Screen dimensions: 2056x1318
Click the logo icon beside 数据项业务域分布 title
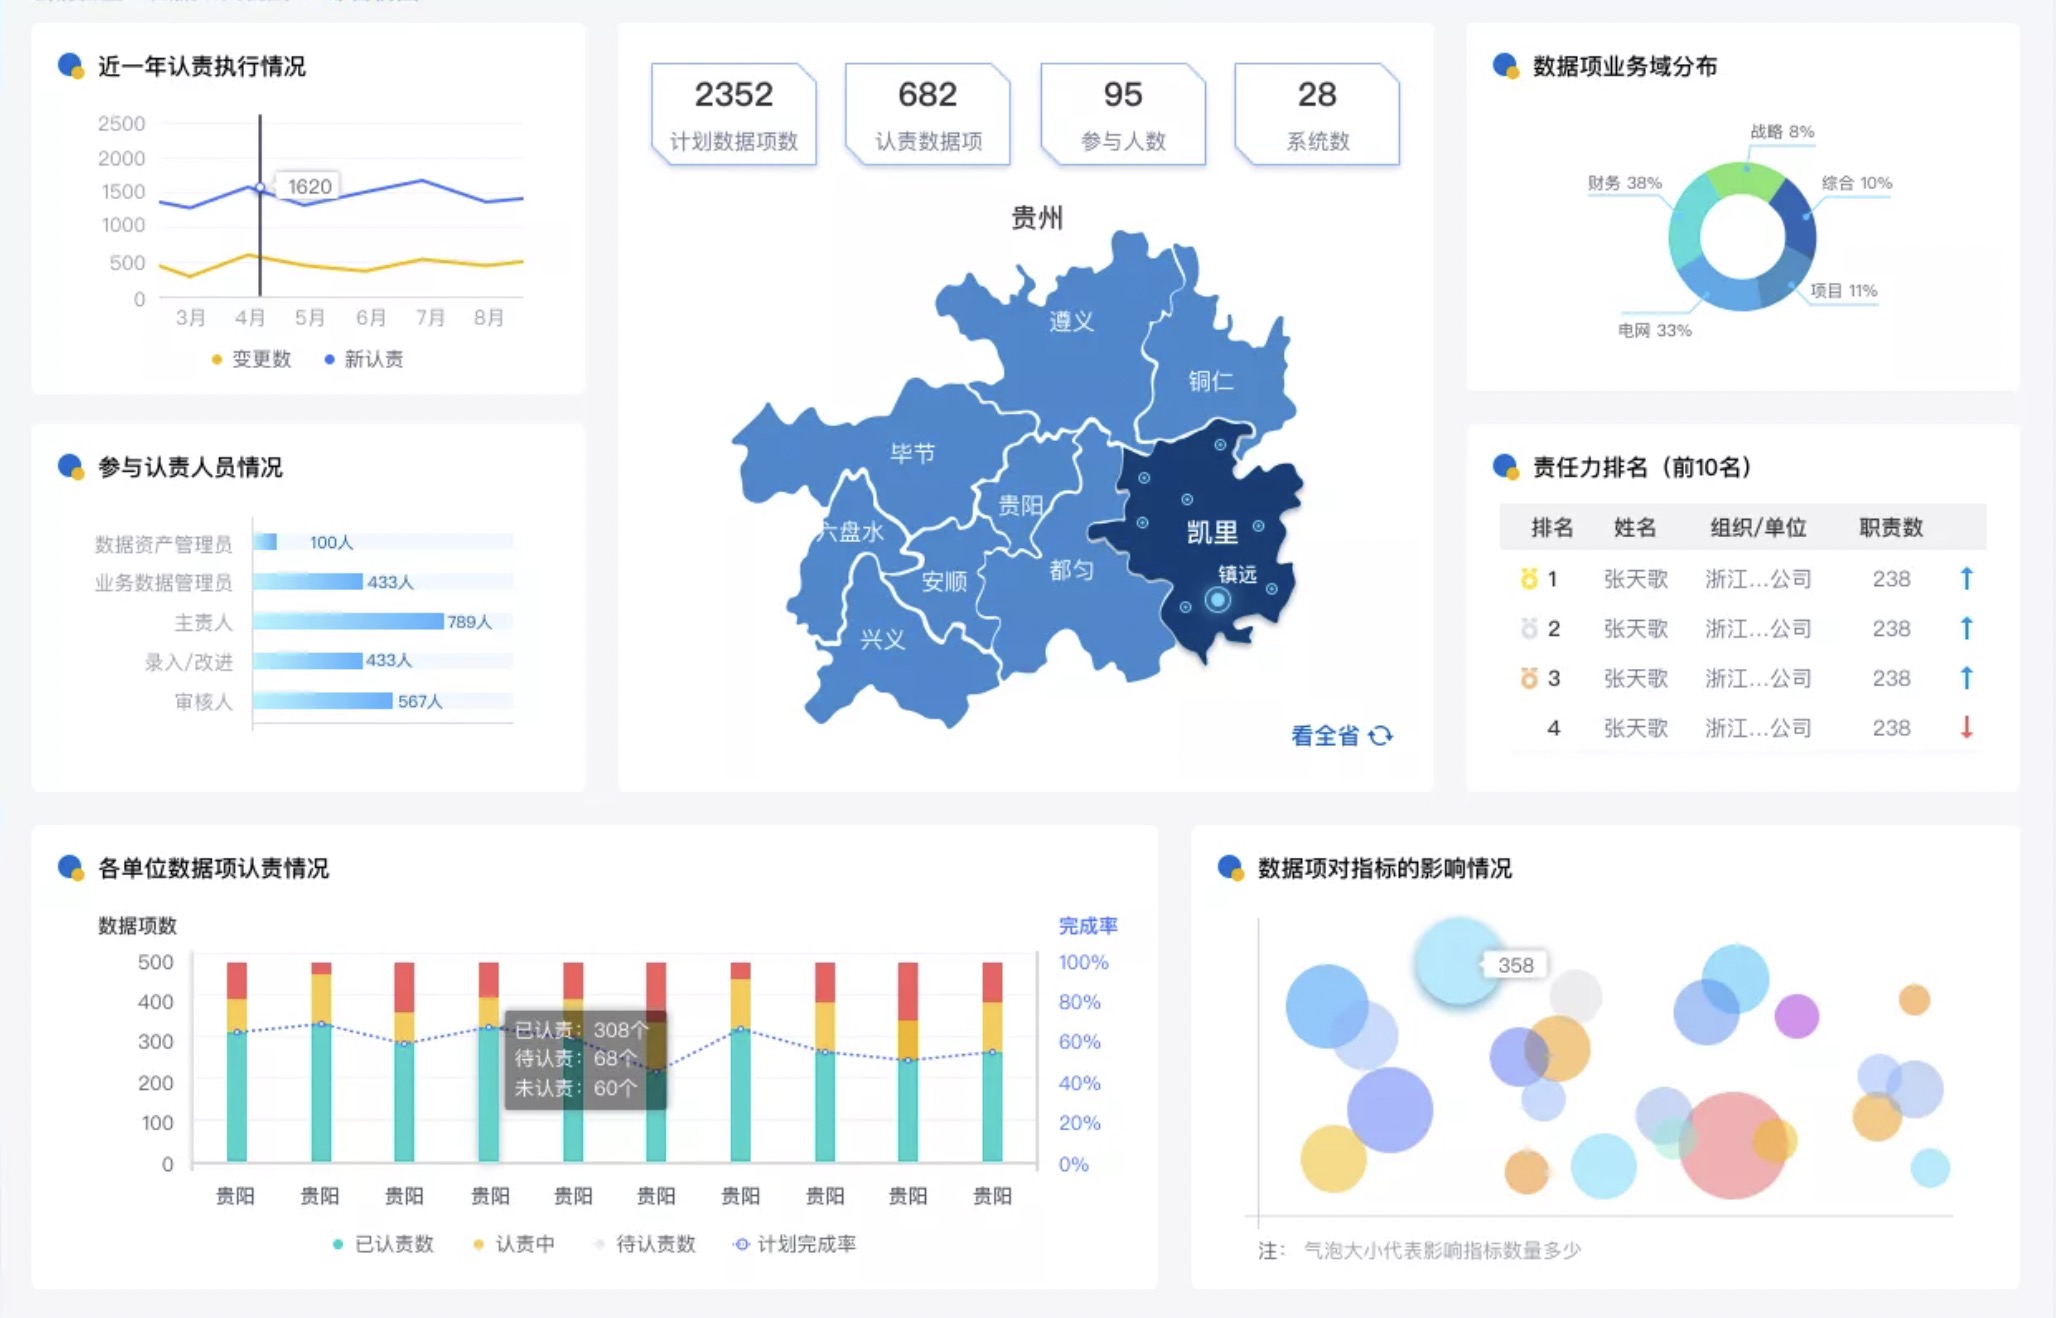[1505, 66]
